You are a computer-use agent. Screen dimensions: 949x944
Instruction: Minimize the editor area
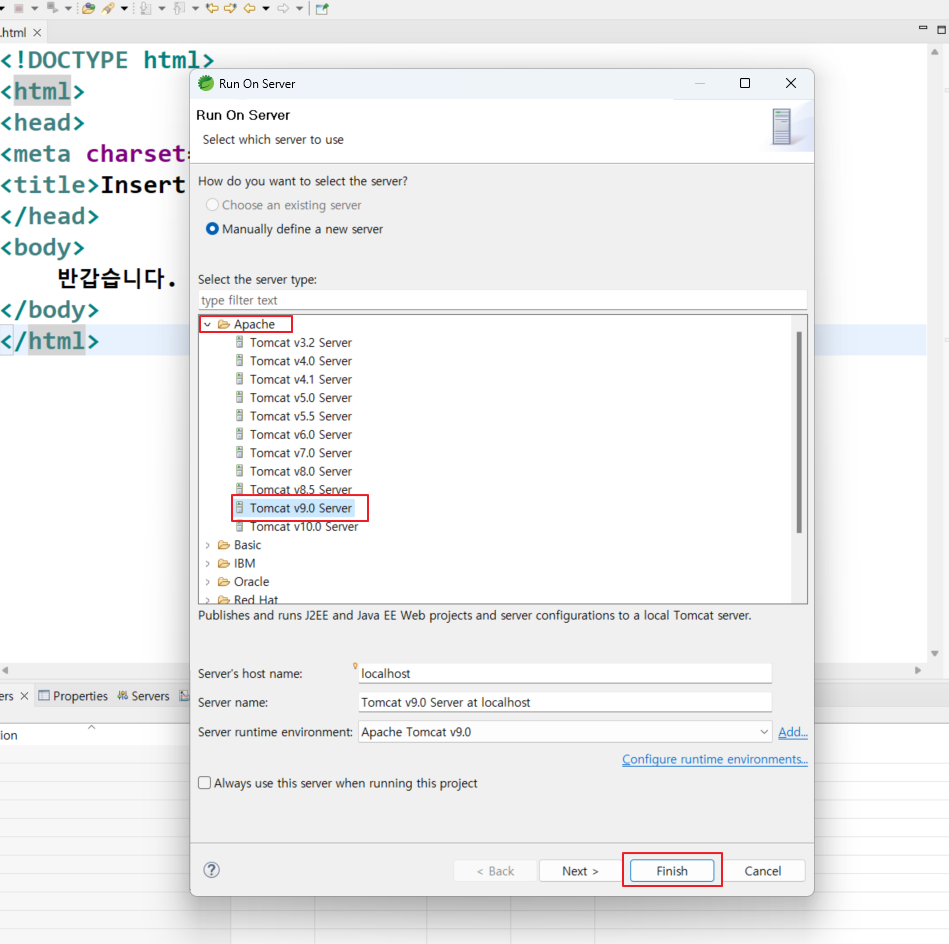[x=923, y=28]
